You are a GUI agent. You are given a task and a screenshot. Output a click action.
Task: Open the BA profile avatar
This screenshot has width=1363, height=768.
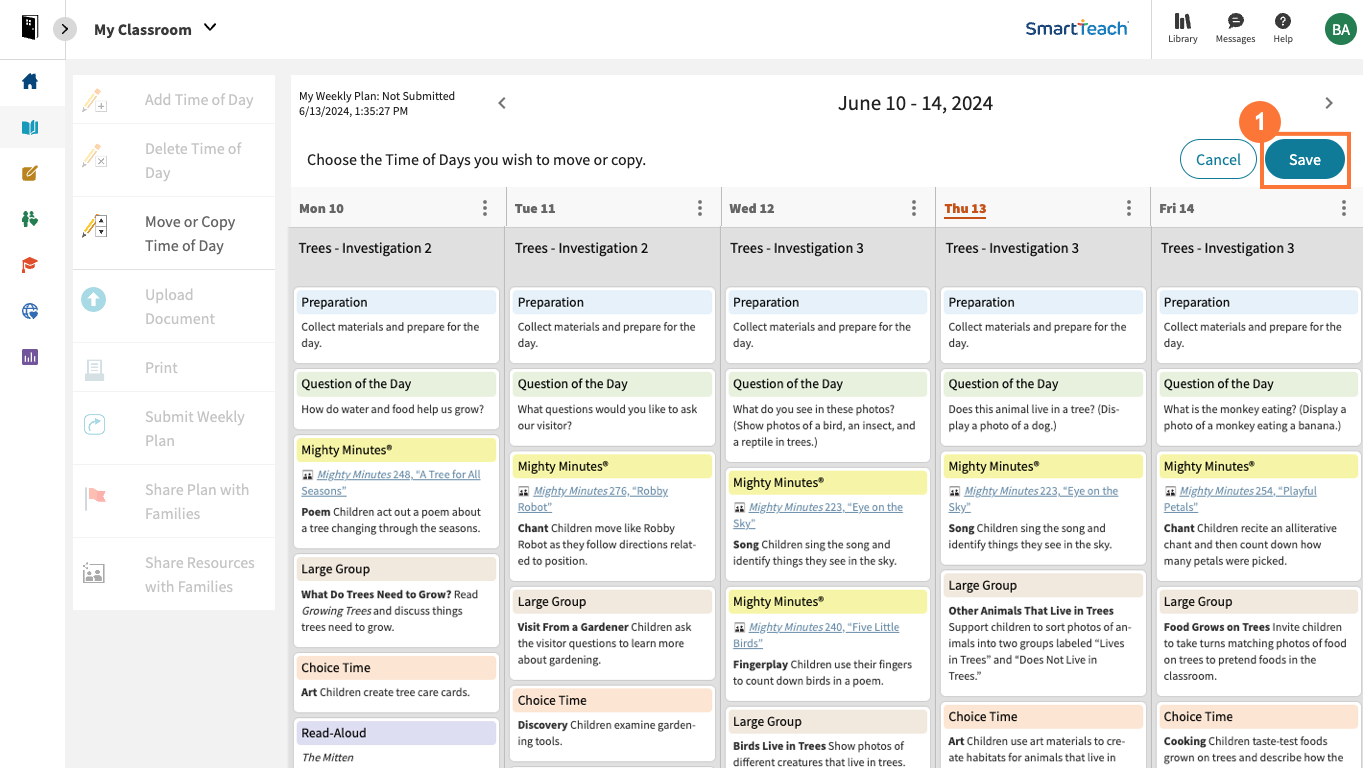(x=1340, y=28)
